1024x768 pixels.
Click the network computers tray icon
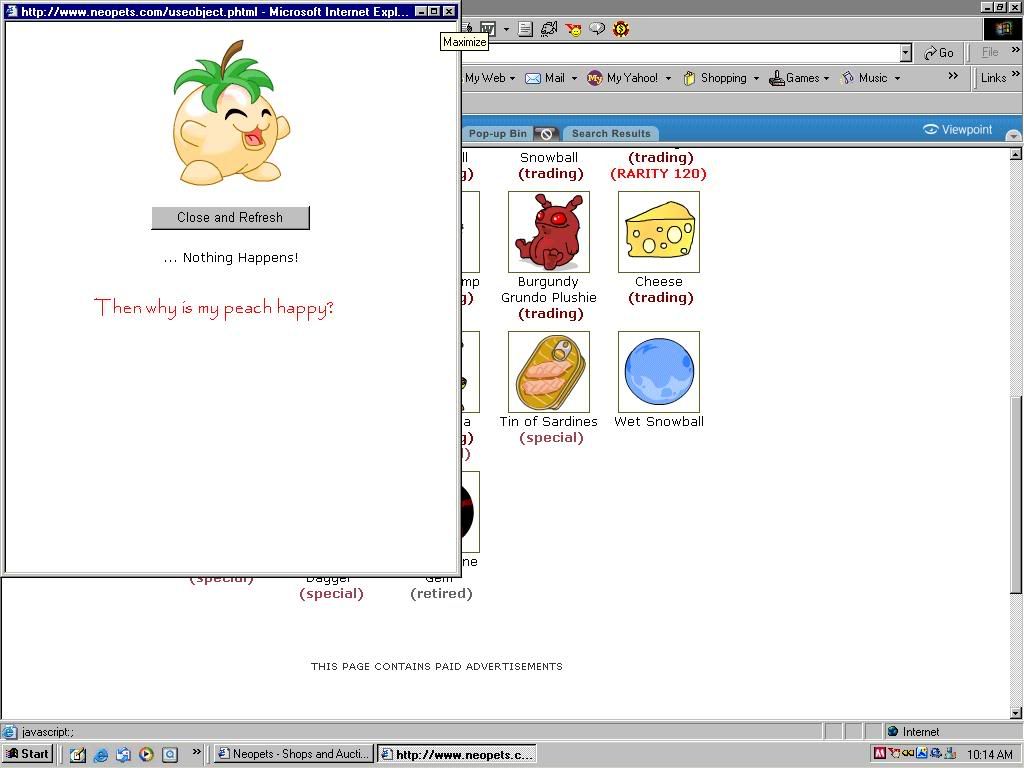pos(950,753)
